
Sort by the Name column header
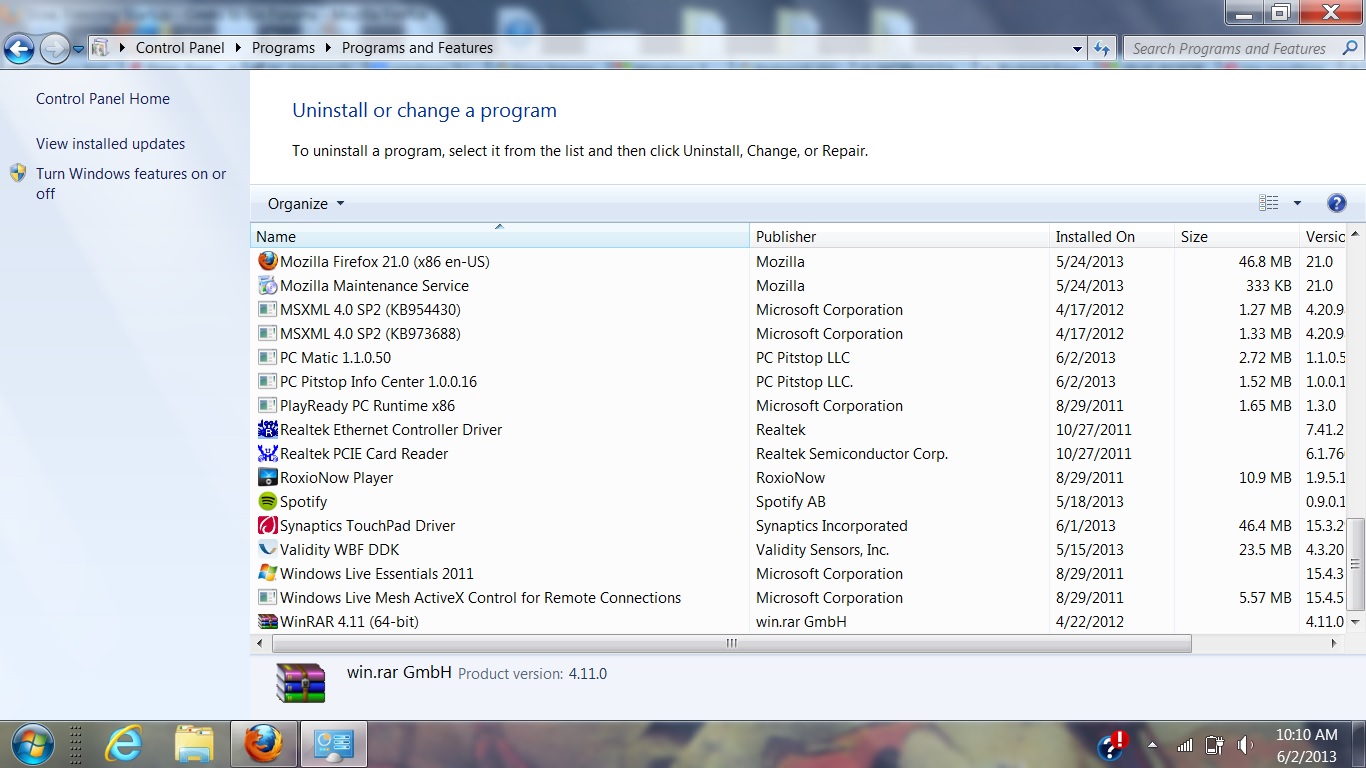tap(499, 236)
